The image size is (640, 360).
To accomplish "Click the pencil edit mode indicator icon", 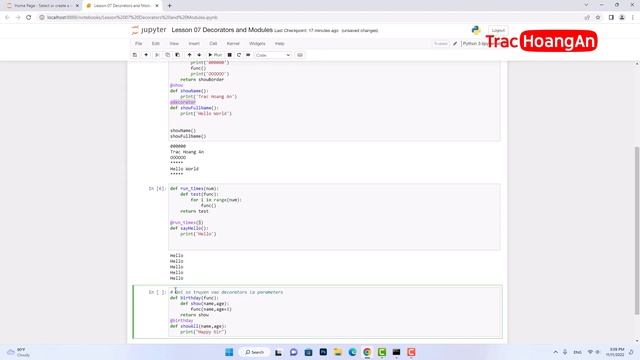I will (455, 43).
